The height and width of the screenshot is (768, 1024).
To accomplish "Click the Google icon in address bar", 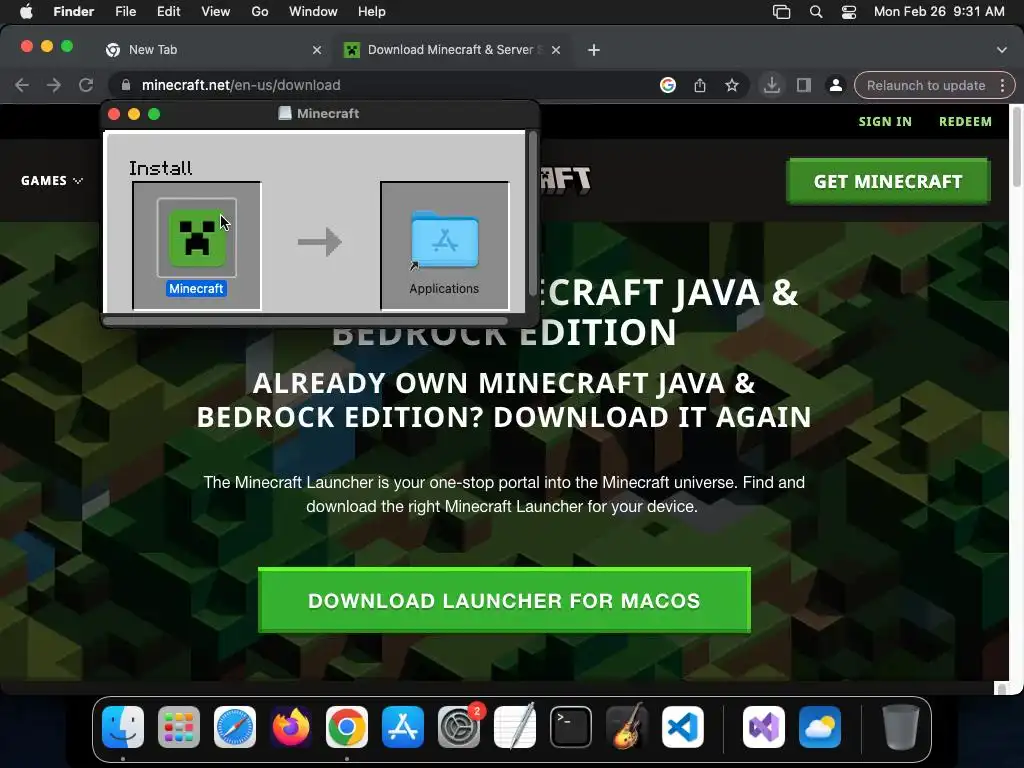I will (667, 86).
